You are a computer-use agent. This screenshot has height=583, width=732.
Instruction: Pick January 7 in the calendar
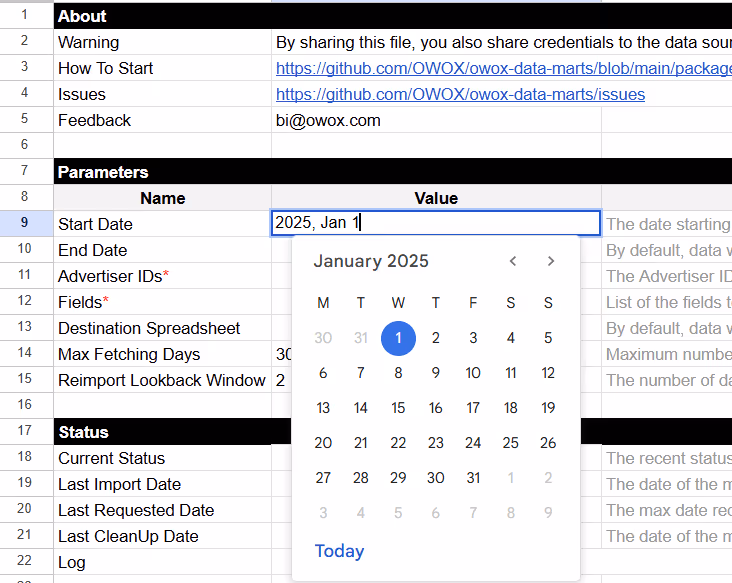(x=360, y=373)
